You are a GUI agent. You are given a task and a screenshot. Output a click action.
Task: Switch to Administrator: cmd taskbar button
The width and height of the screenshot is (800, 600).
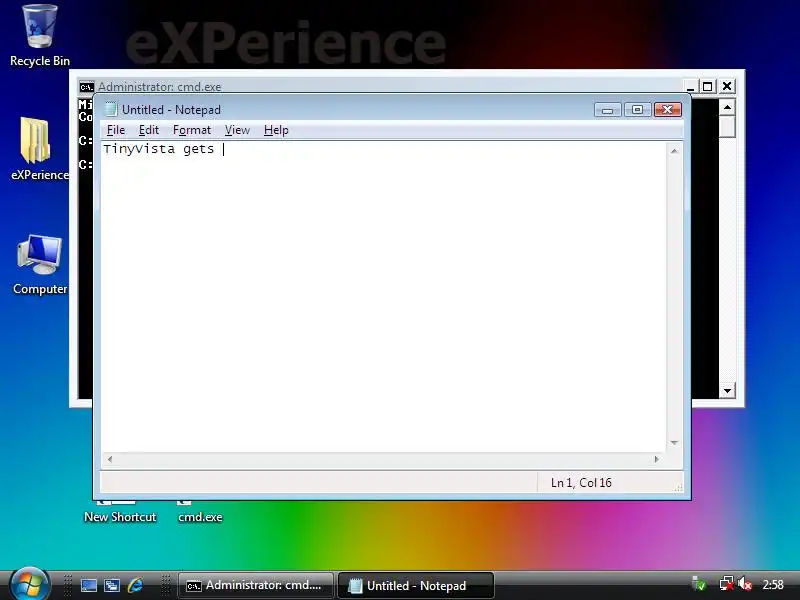(x=255, y=585)
